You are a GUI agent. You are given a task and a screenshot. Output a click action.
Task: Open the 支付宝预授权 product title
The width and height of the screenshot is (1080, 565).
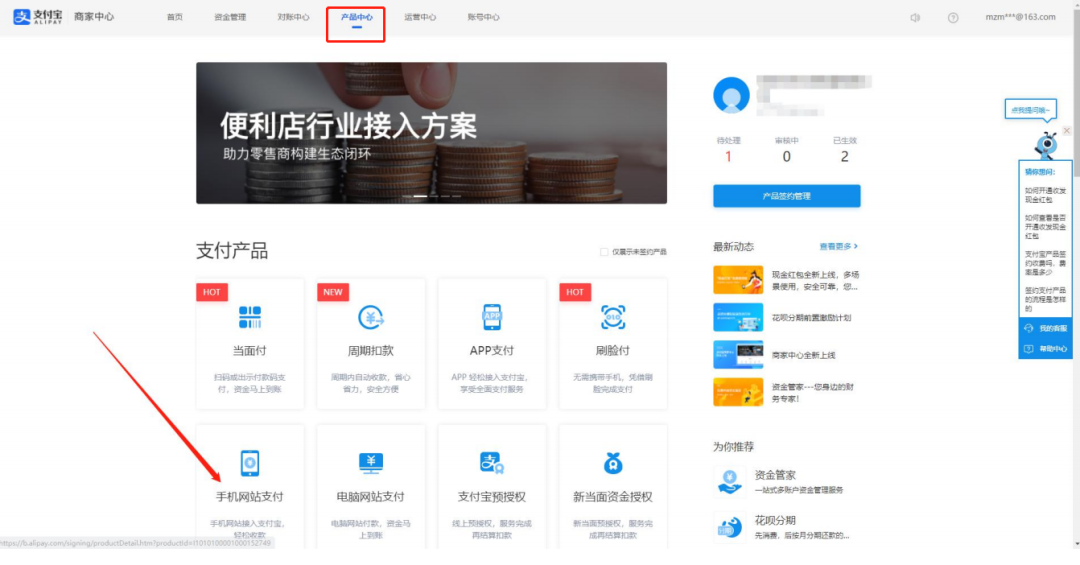[x=492, y=497]
